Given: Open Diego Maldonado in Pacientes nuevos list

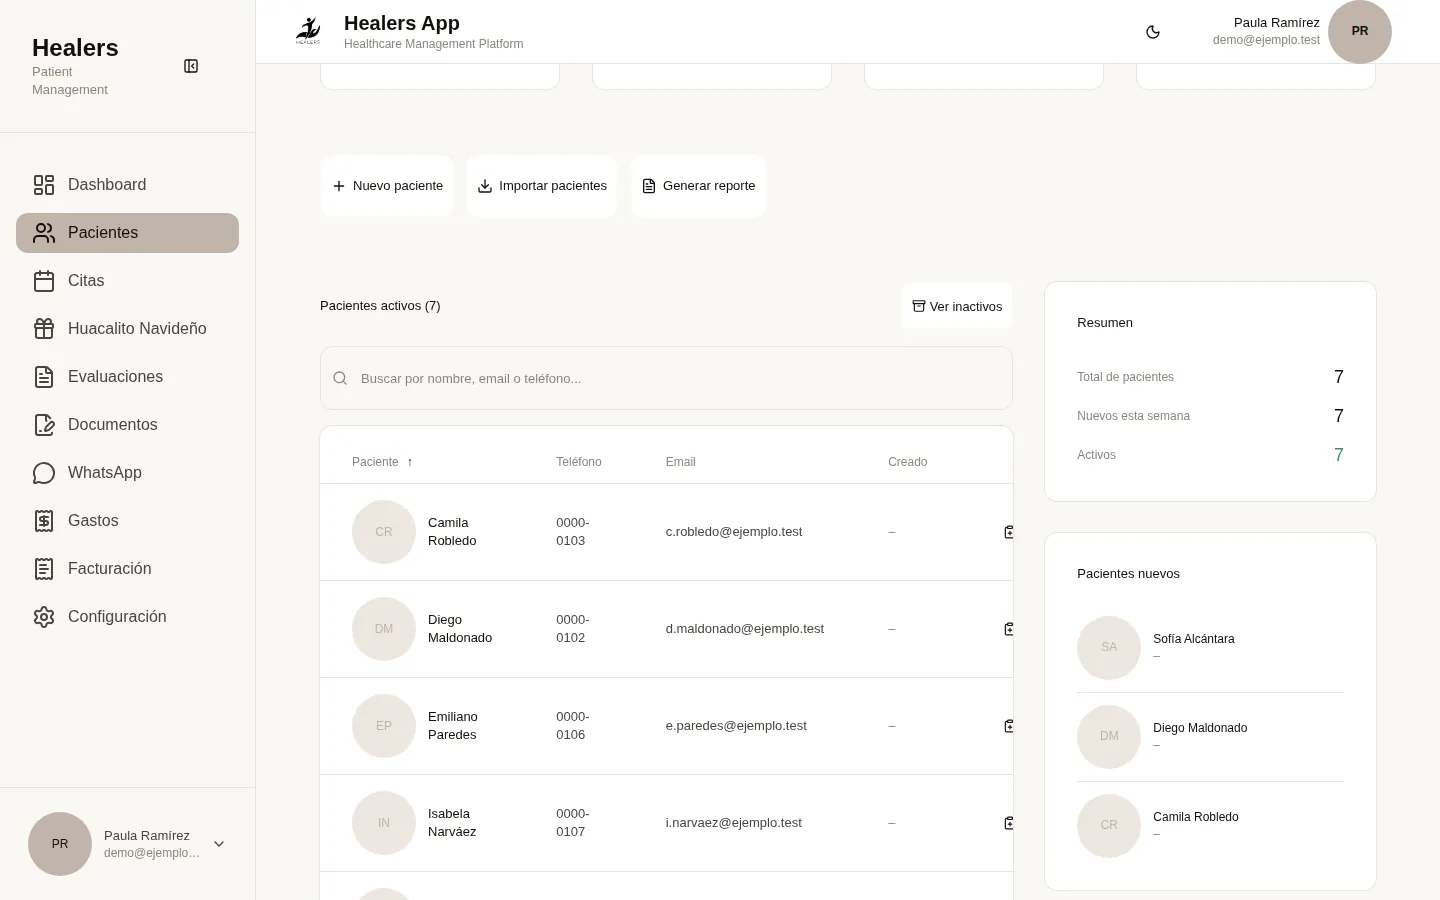Looking at the screenshot, I should click(1210, 737).
